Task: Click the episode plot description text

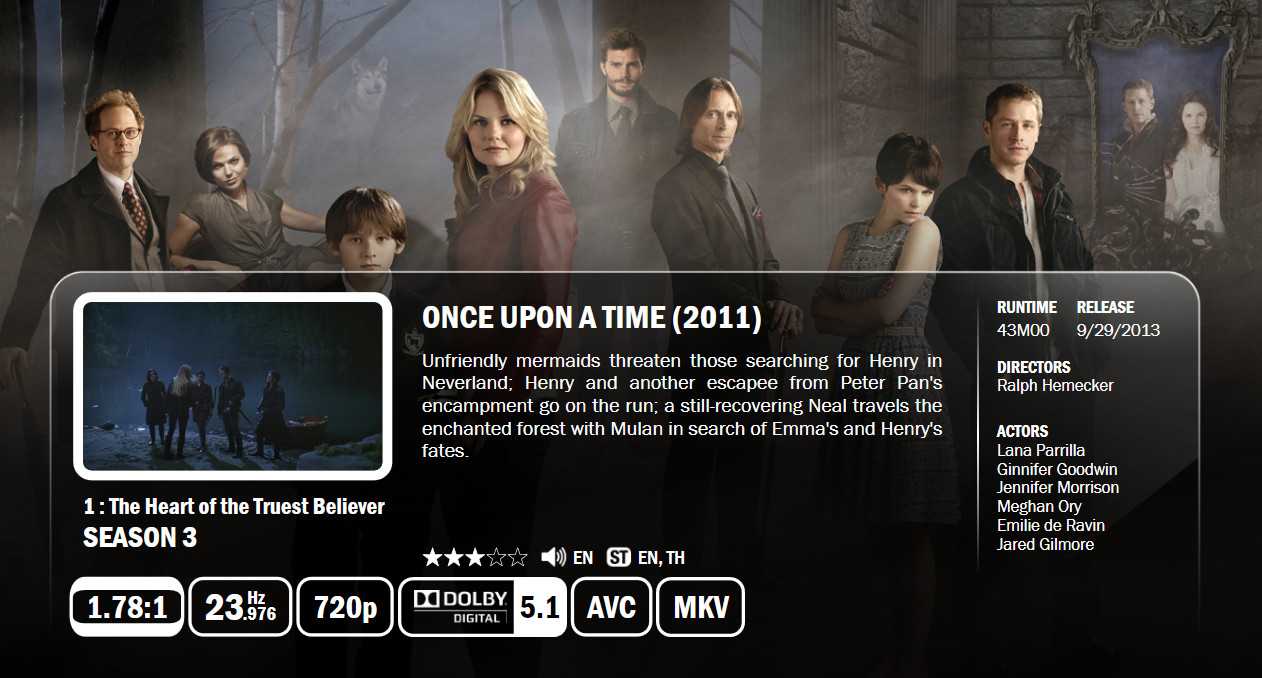Action: [682, 405]
